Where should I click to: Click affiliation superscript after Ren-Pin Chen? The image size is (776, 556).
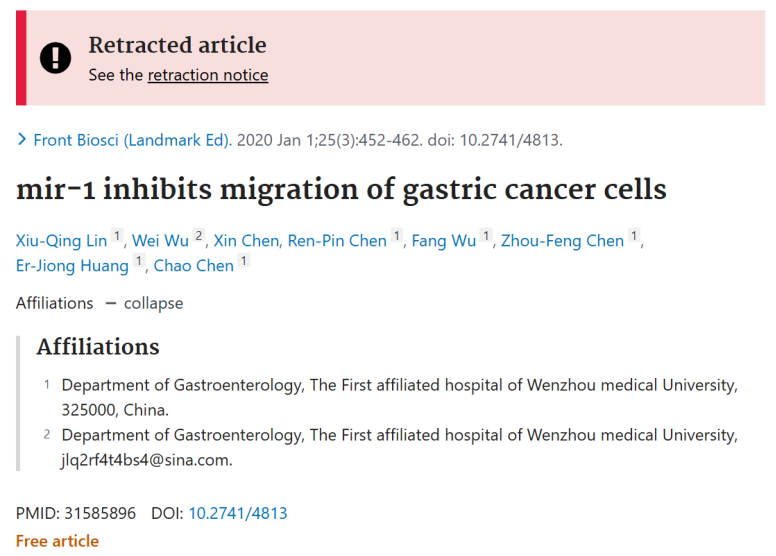click(396, 235)
